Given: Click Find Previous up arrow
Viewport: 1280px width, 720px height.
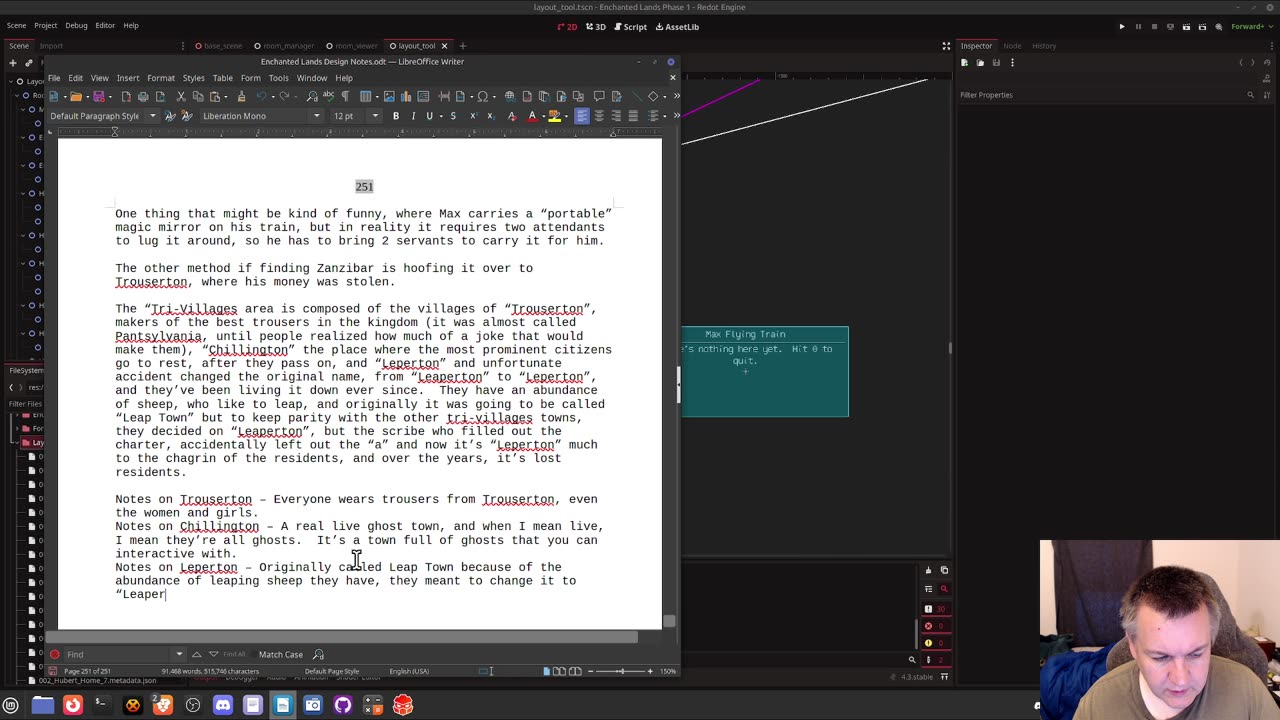Looking at the screenshot, I should coord(196,654).
